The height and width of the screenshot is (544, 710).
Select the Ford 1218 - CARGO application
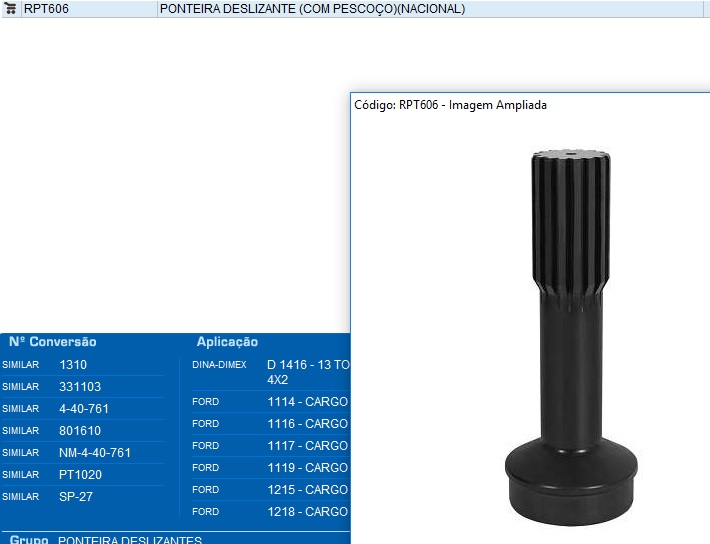click(x=307, y=512)
